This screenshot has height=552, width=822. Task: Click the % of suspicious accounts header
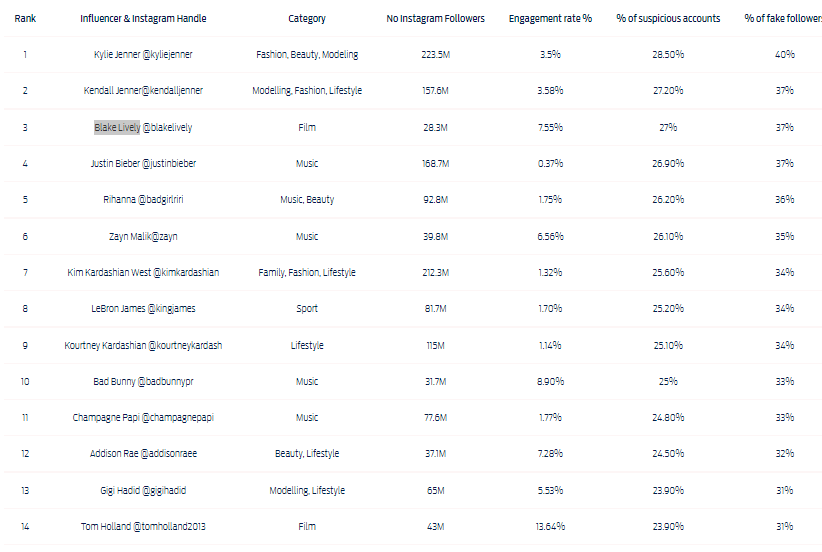tap(668, 19)
